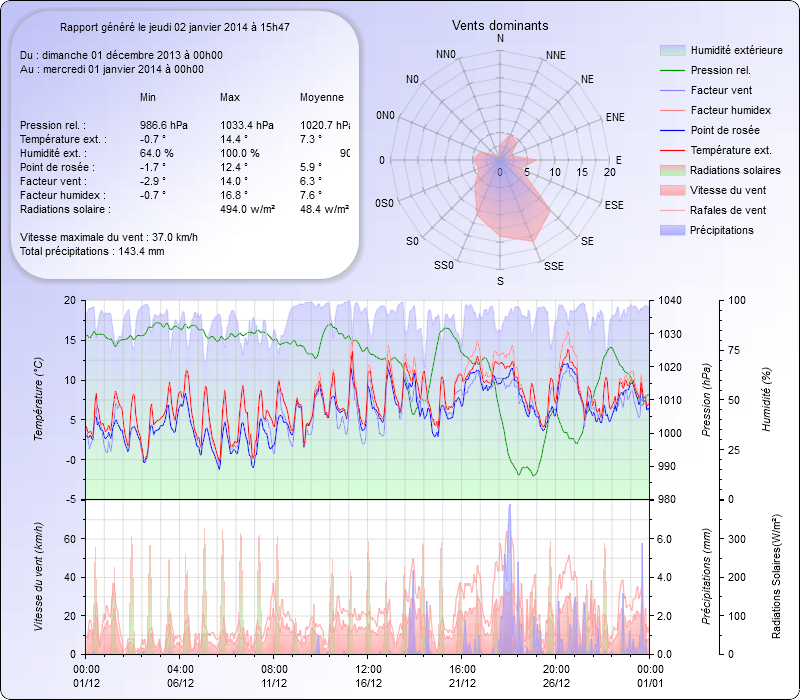Viewport: 800px width, 700px height.
Task: Click the SSE label on wind rose
Action: (x=553, y=266)
